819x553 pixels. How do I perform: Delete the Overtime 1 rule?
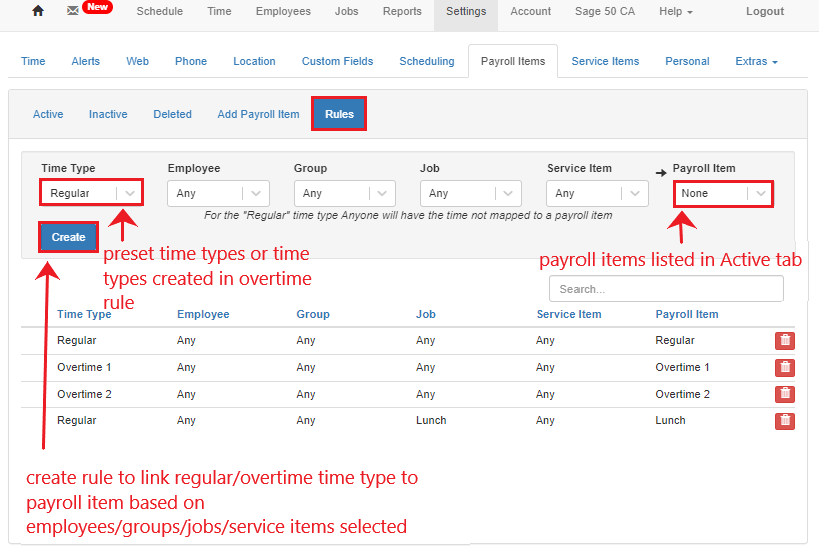785,368
